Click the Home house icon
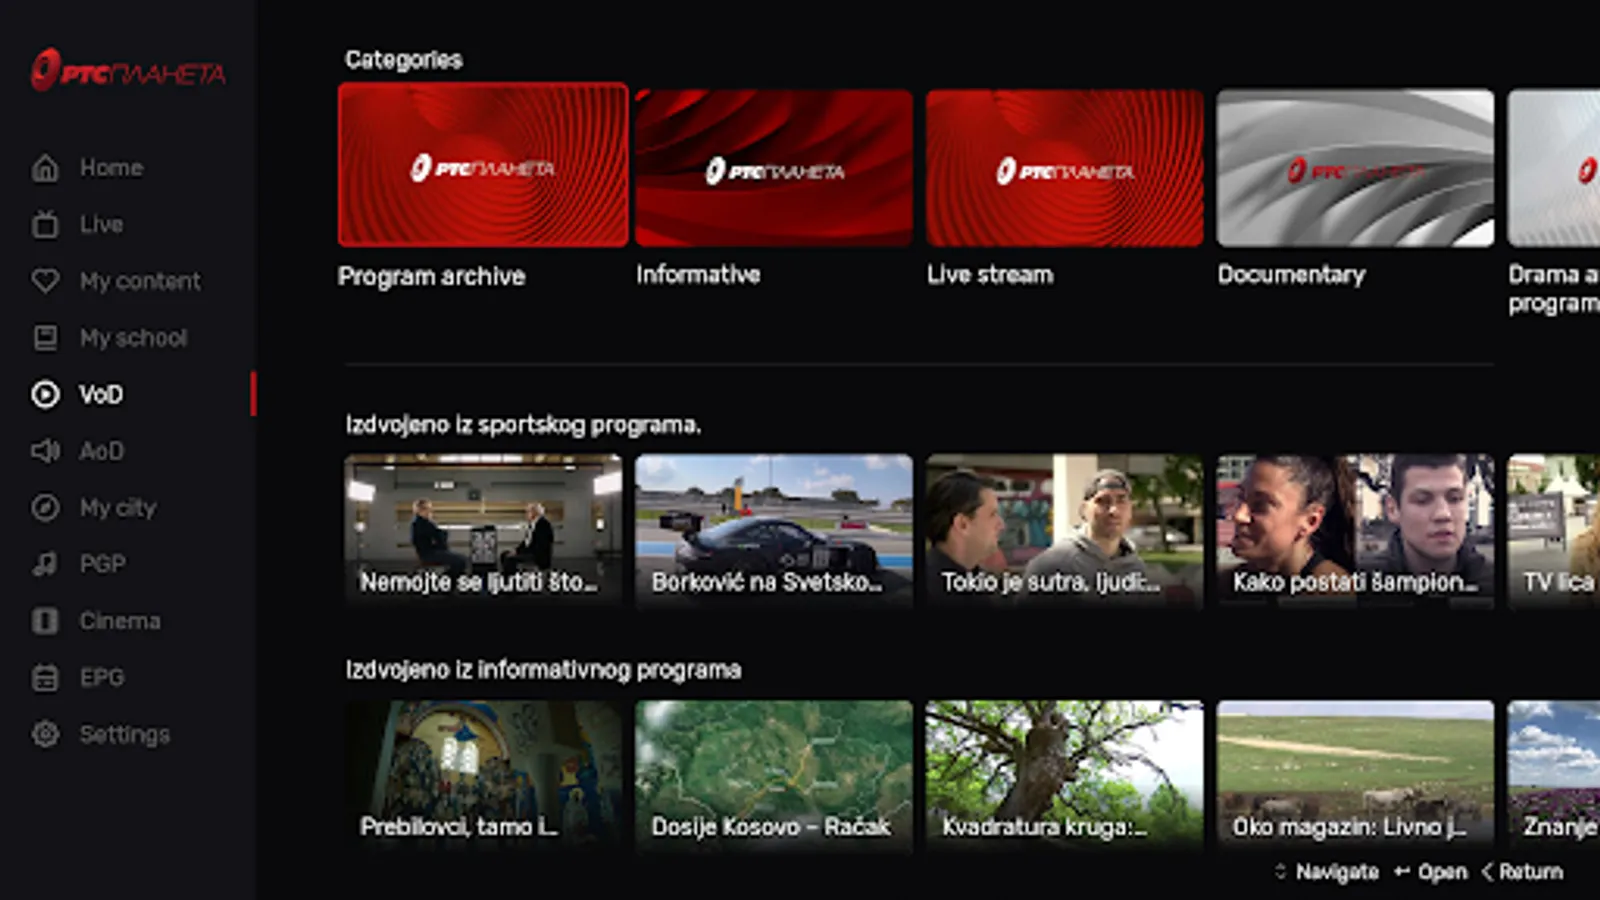 45,168
